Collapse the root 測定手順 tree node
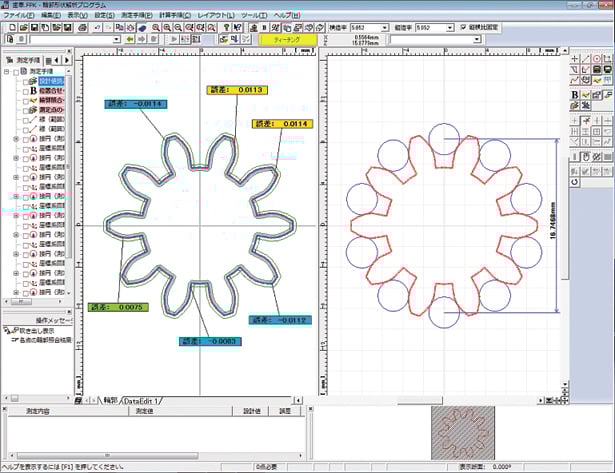This screenshot has width=615, height=473. click(x=7, y=72)
